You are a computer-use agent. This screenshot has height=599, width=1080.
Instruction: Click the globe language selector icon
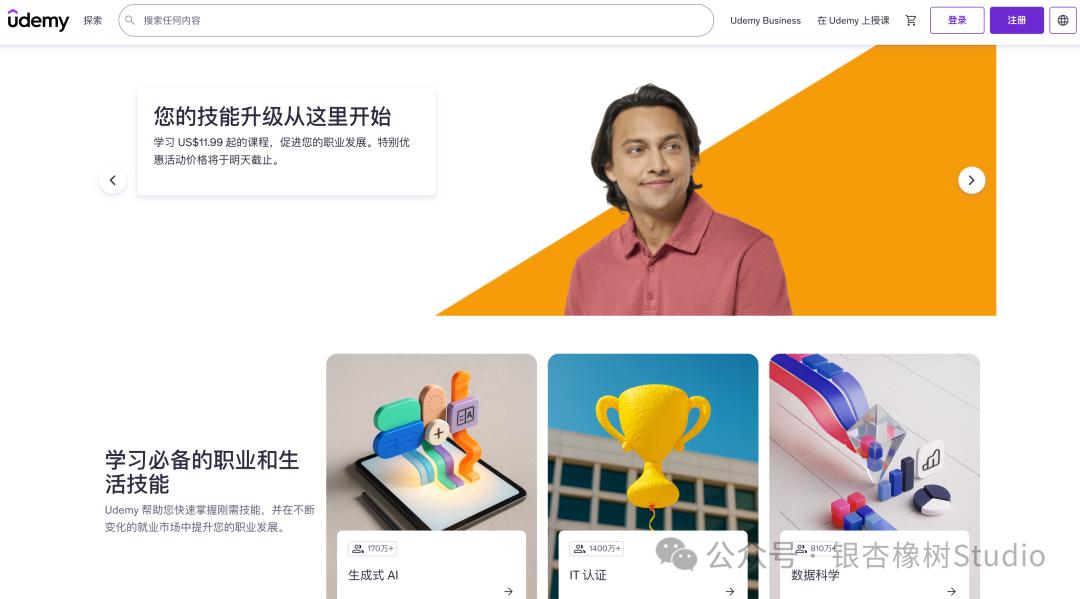coord(1063,21)
